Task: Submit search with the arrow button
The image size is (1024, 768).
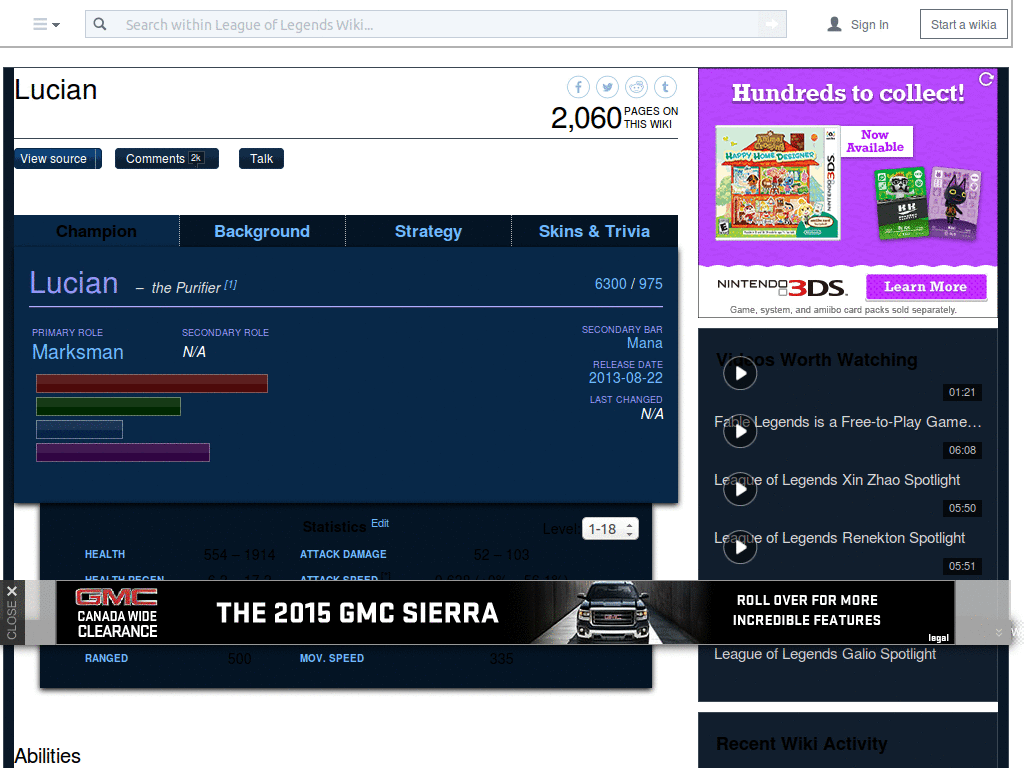Action: (772, 24)
